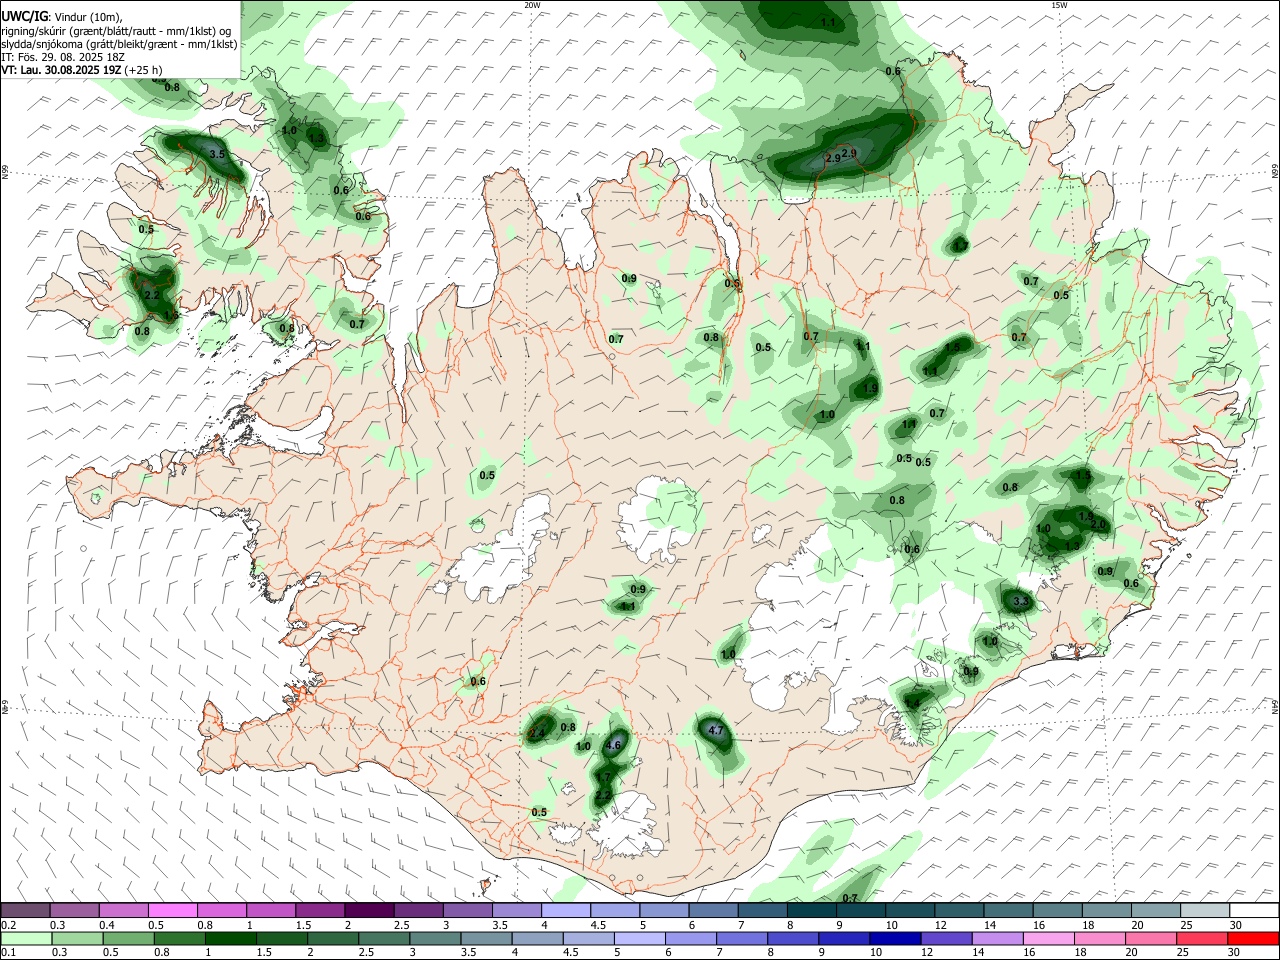Viewport: 1280px width, 960px height.
Task: Click the 3.3 precipitation value
Action: click(1020, 601)
